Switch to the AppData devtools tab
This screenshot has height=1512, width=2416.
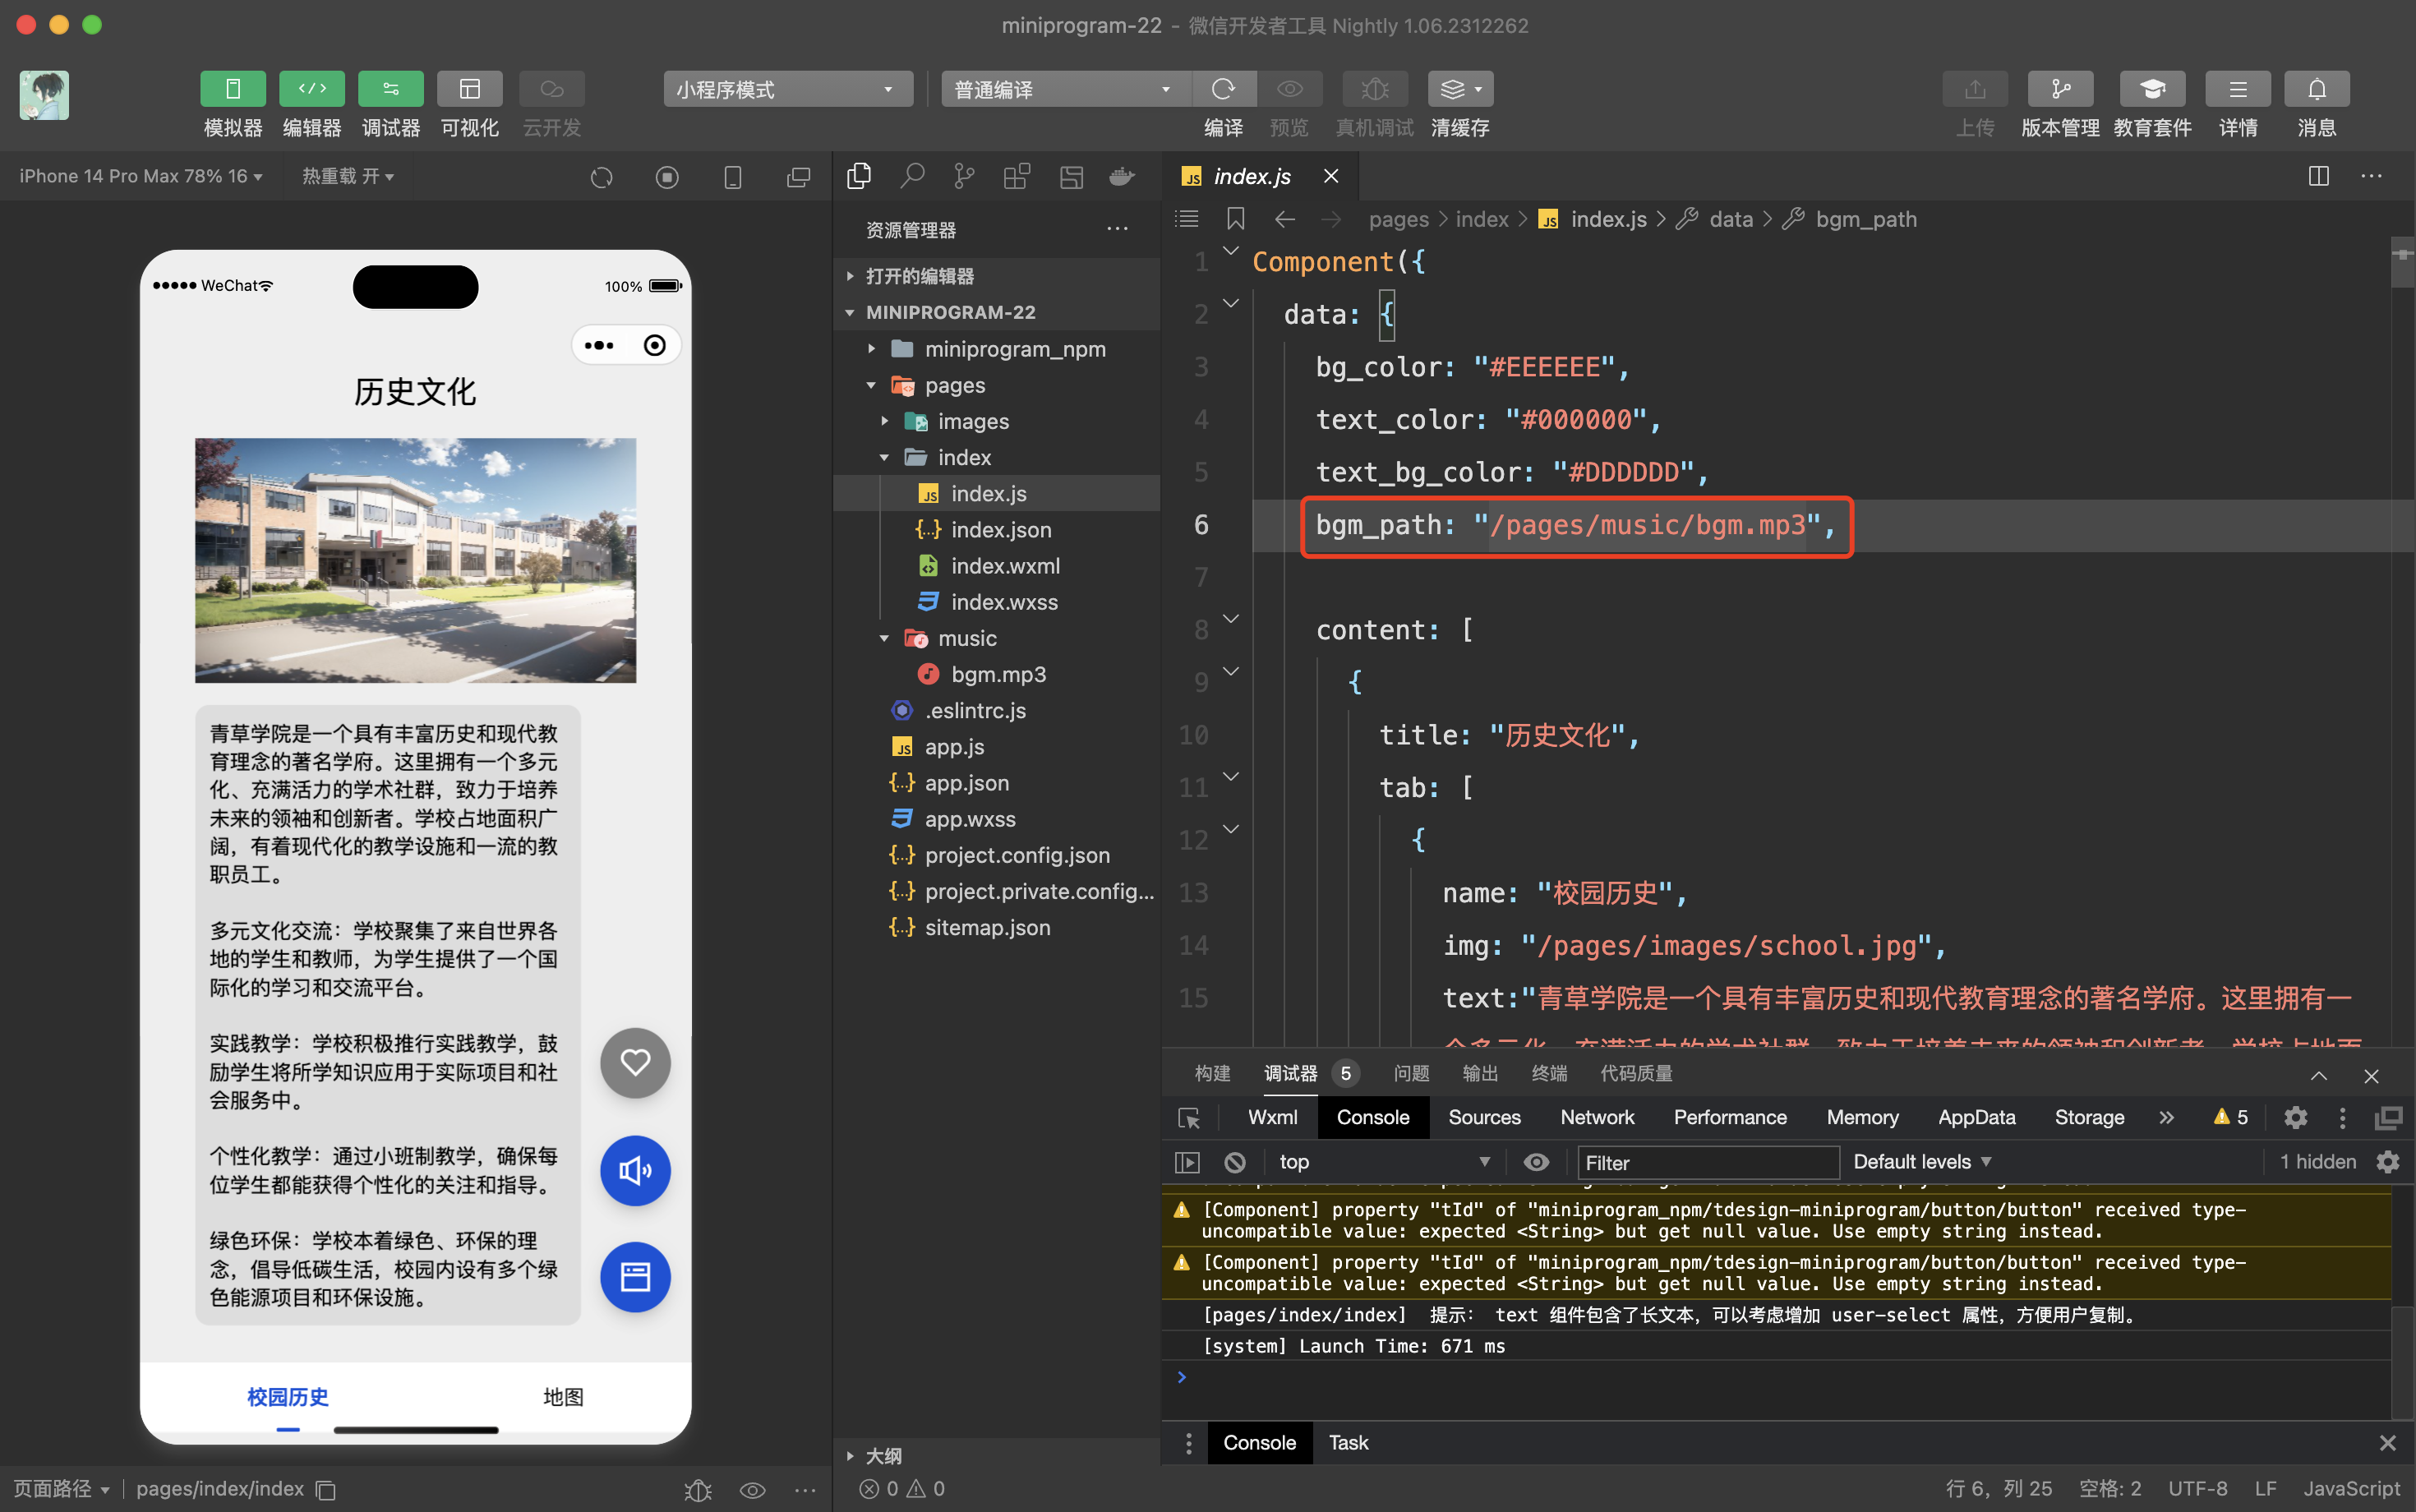(1976, 1118)
